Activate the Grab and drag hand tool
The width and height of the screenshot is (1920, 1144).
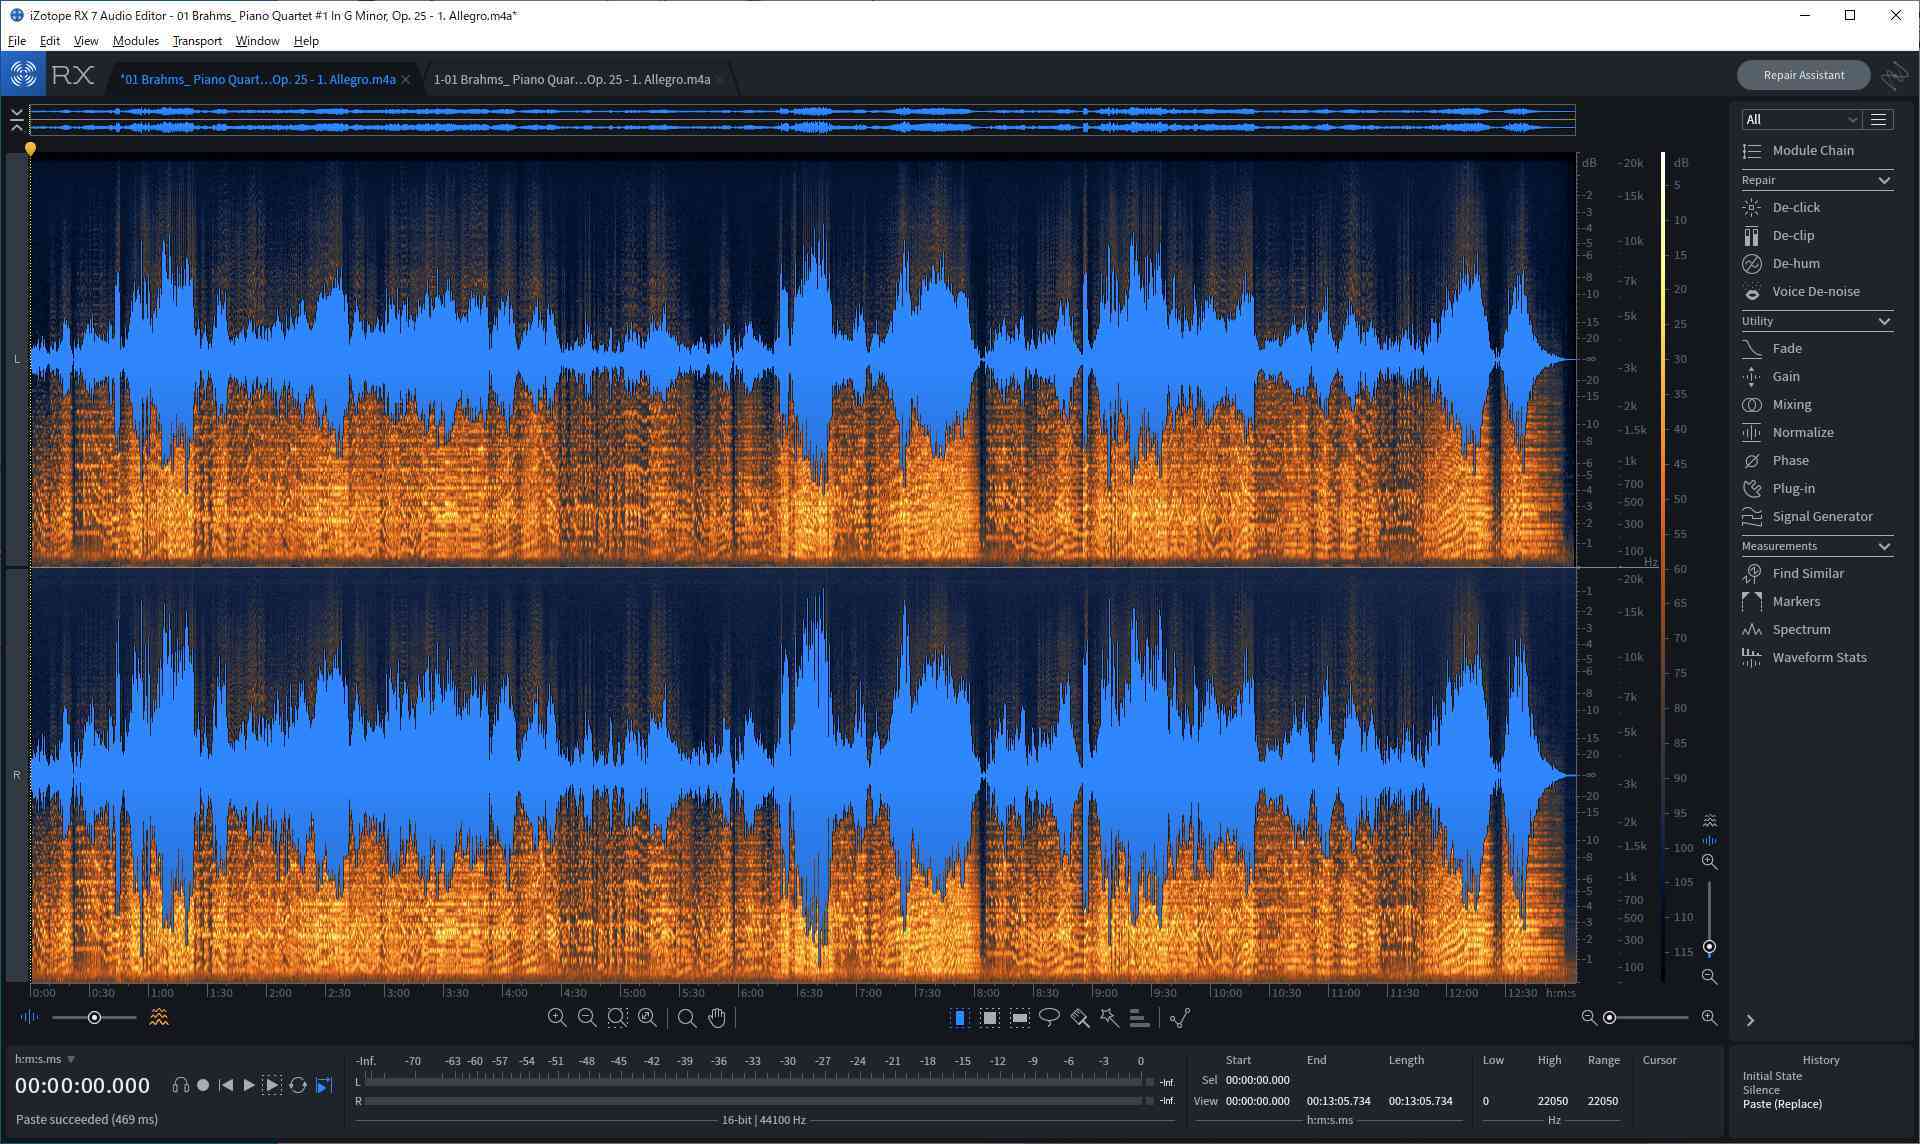[717, 1018]
